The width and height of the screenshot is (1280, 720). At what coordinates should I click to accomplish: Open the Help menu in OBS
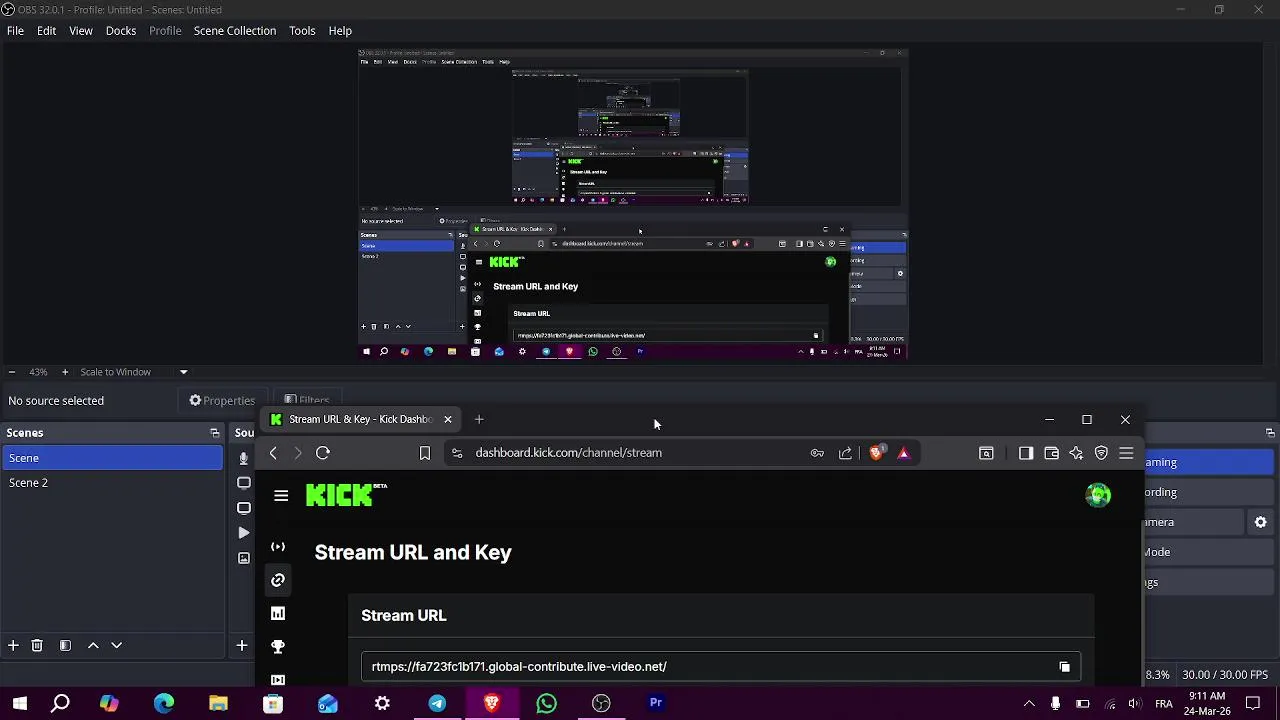340,31
